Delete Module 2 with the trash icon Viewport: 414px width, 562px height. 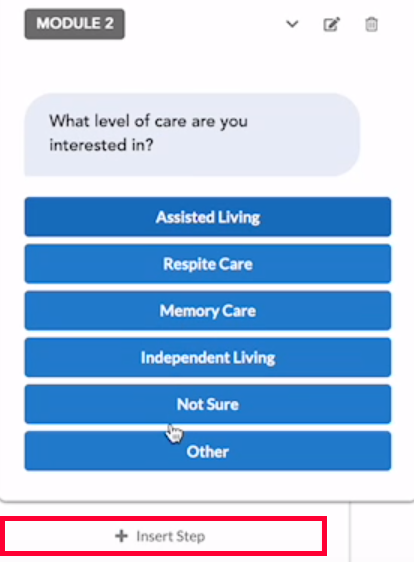371,24
